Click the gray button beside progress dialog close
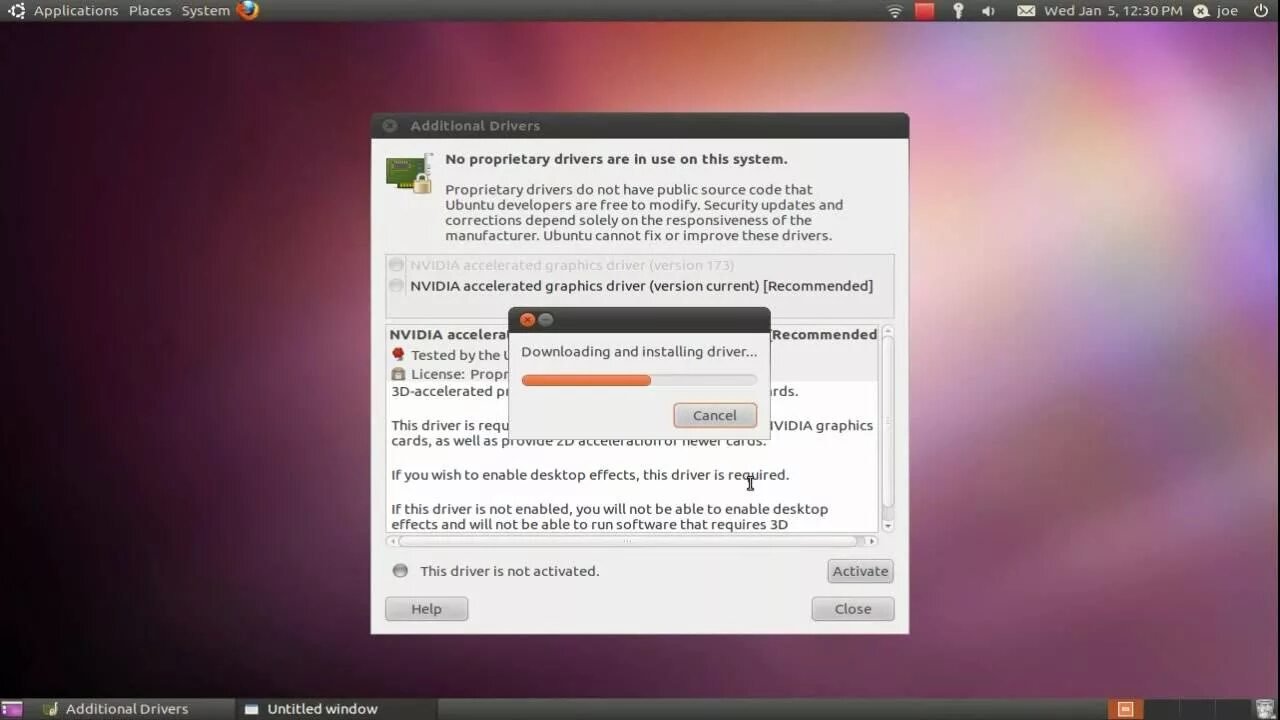This screenshot has height=720, width=1280. [546, 320]
